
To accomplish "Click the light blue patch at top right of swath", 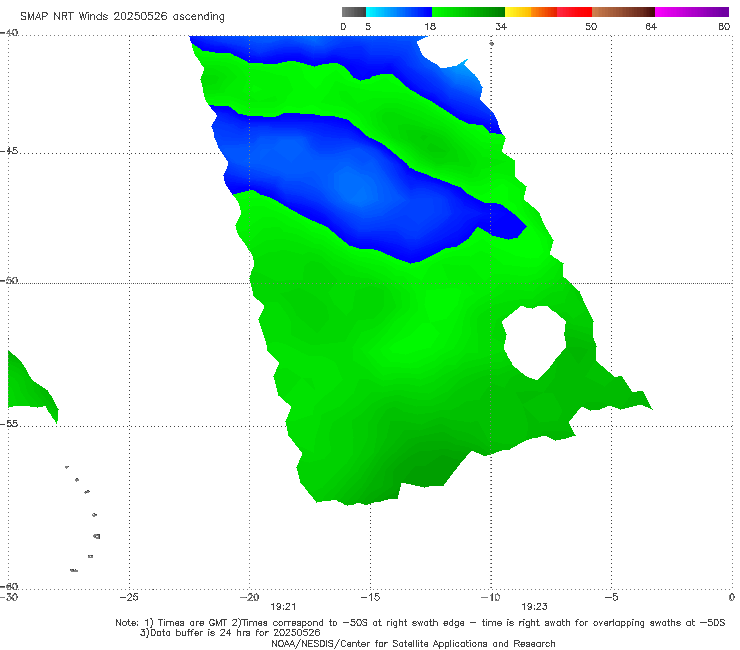I will pos(462,73).
